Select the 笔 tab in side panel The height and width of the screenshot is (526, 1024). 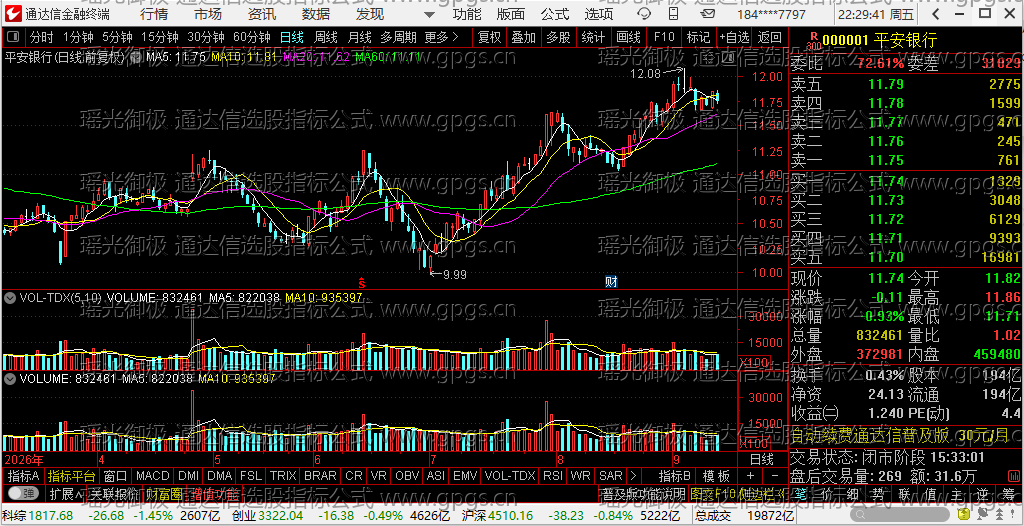coord(799,493)
